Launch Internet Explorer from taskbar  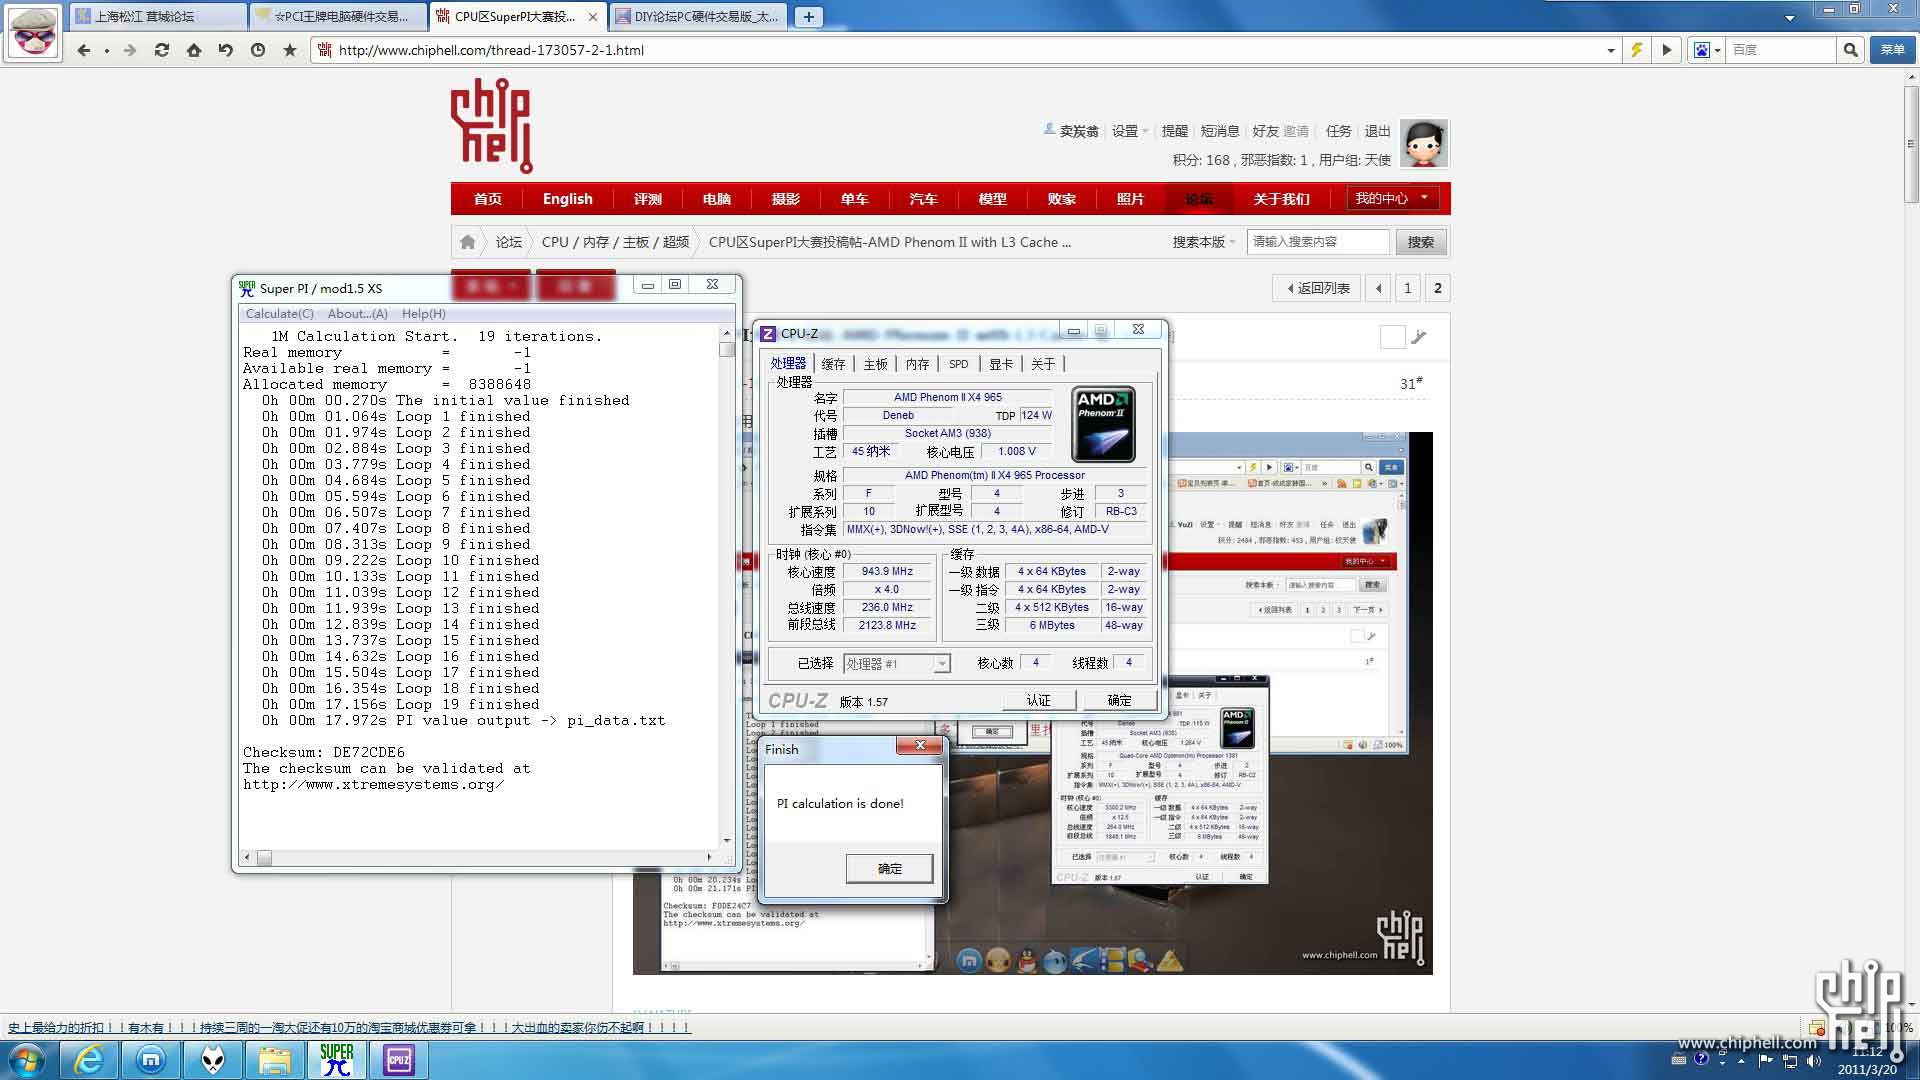(x=90, y=1060)
